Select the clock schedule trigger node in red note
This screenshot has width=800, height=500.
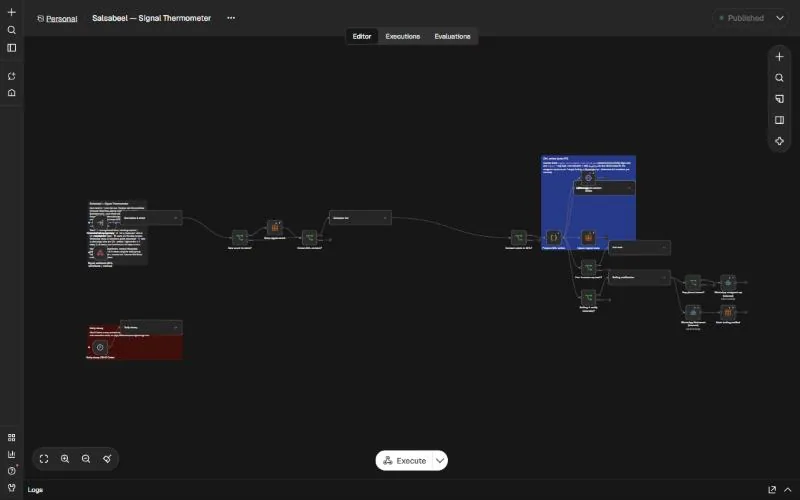[100, 347]
